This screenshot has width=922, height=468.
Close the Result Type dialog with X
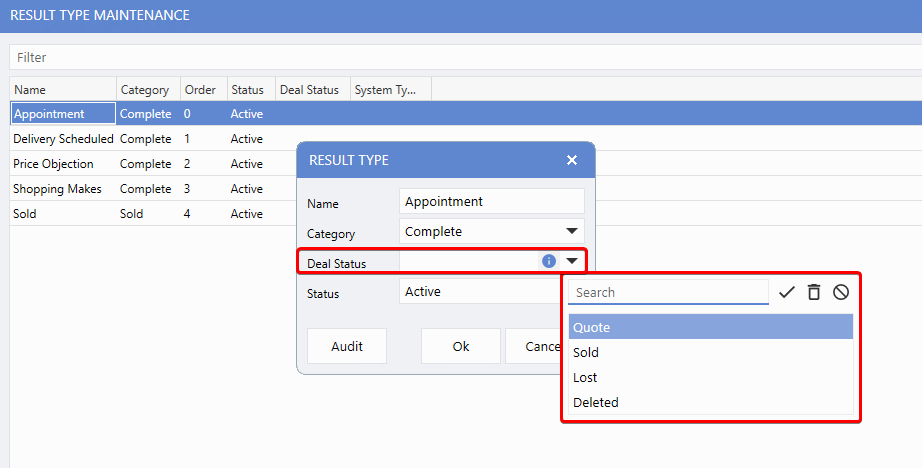click(572, 160)
